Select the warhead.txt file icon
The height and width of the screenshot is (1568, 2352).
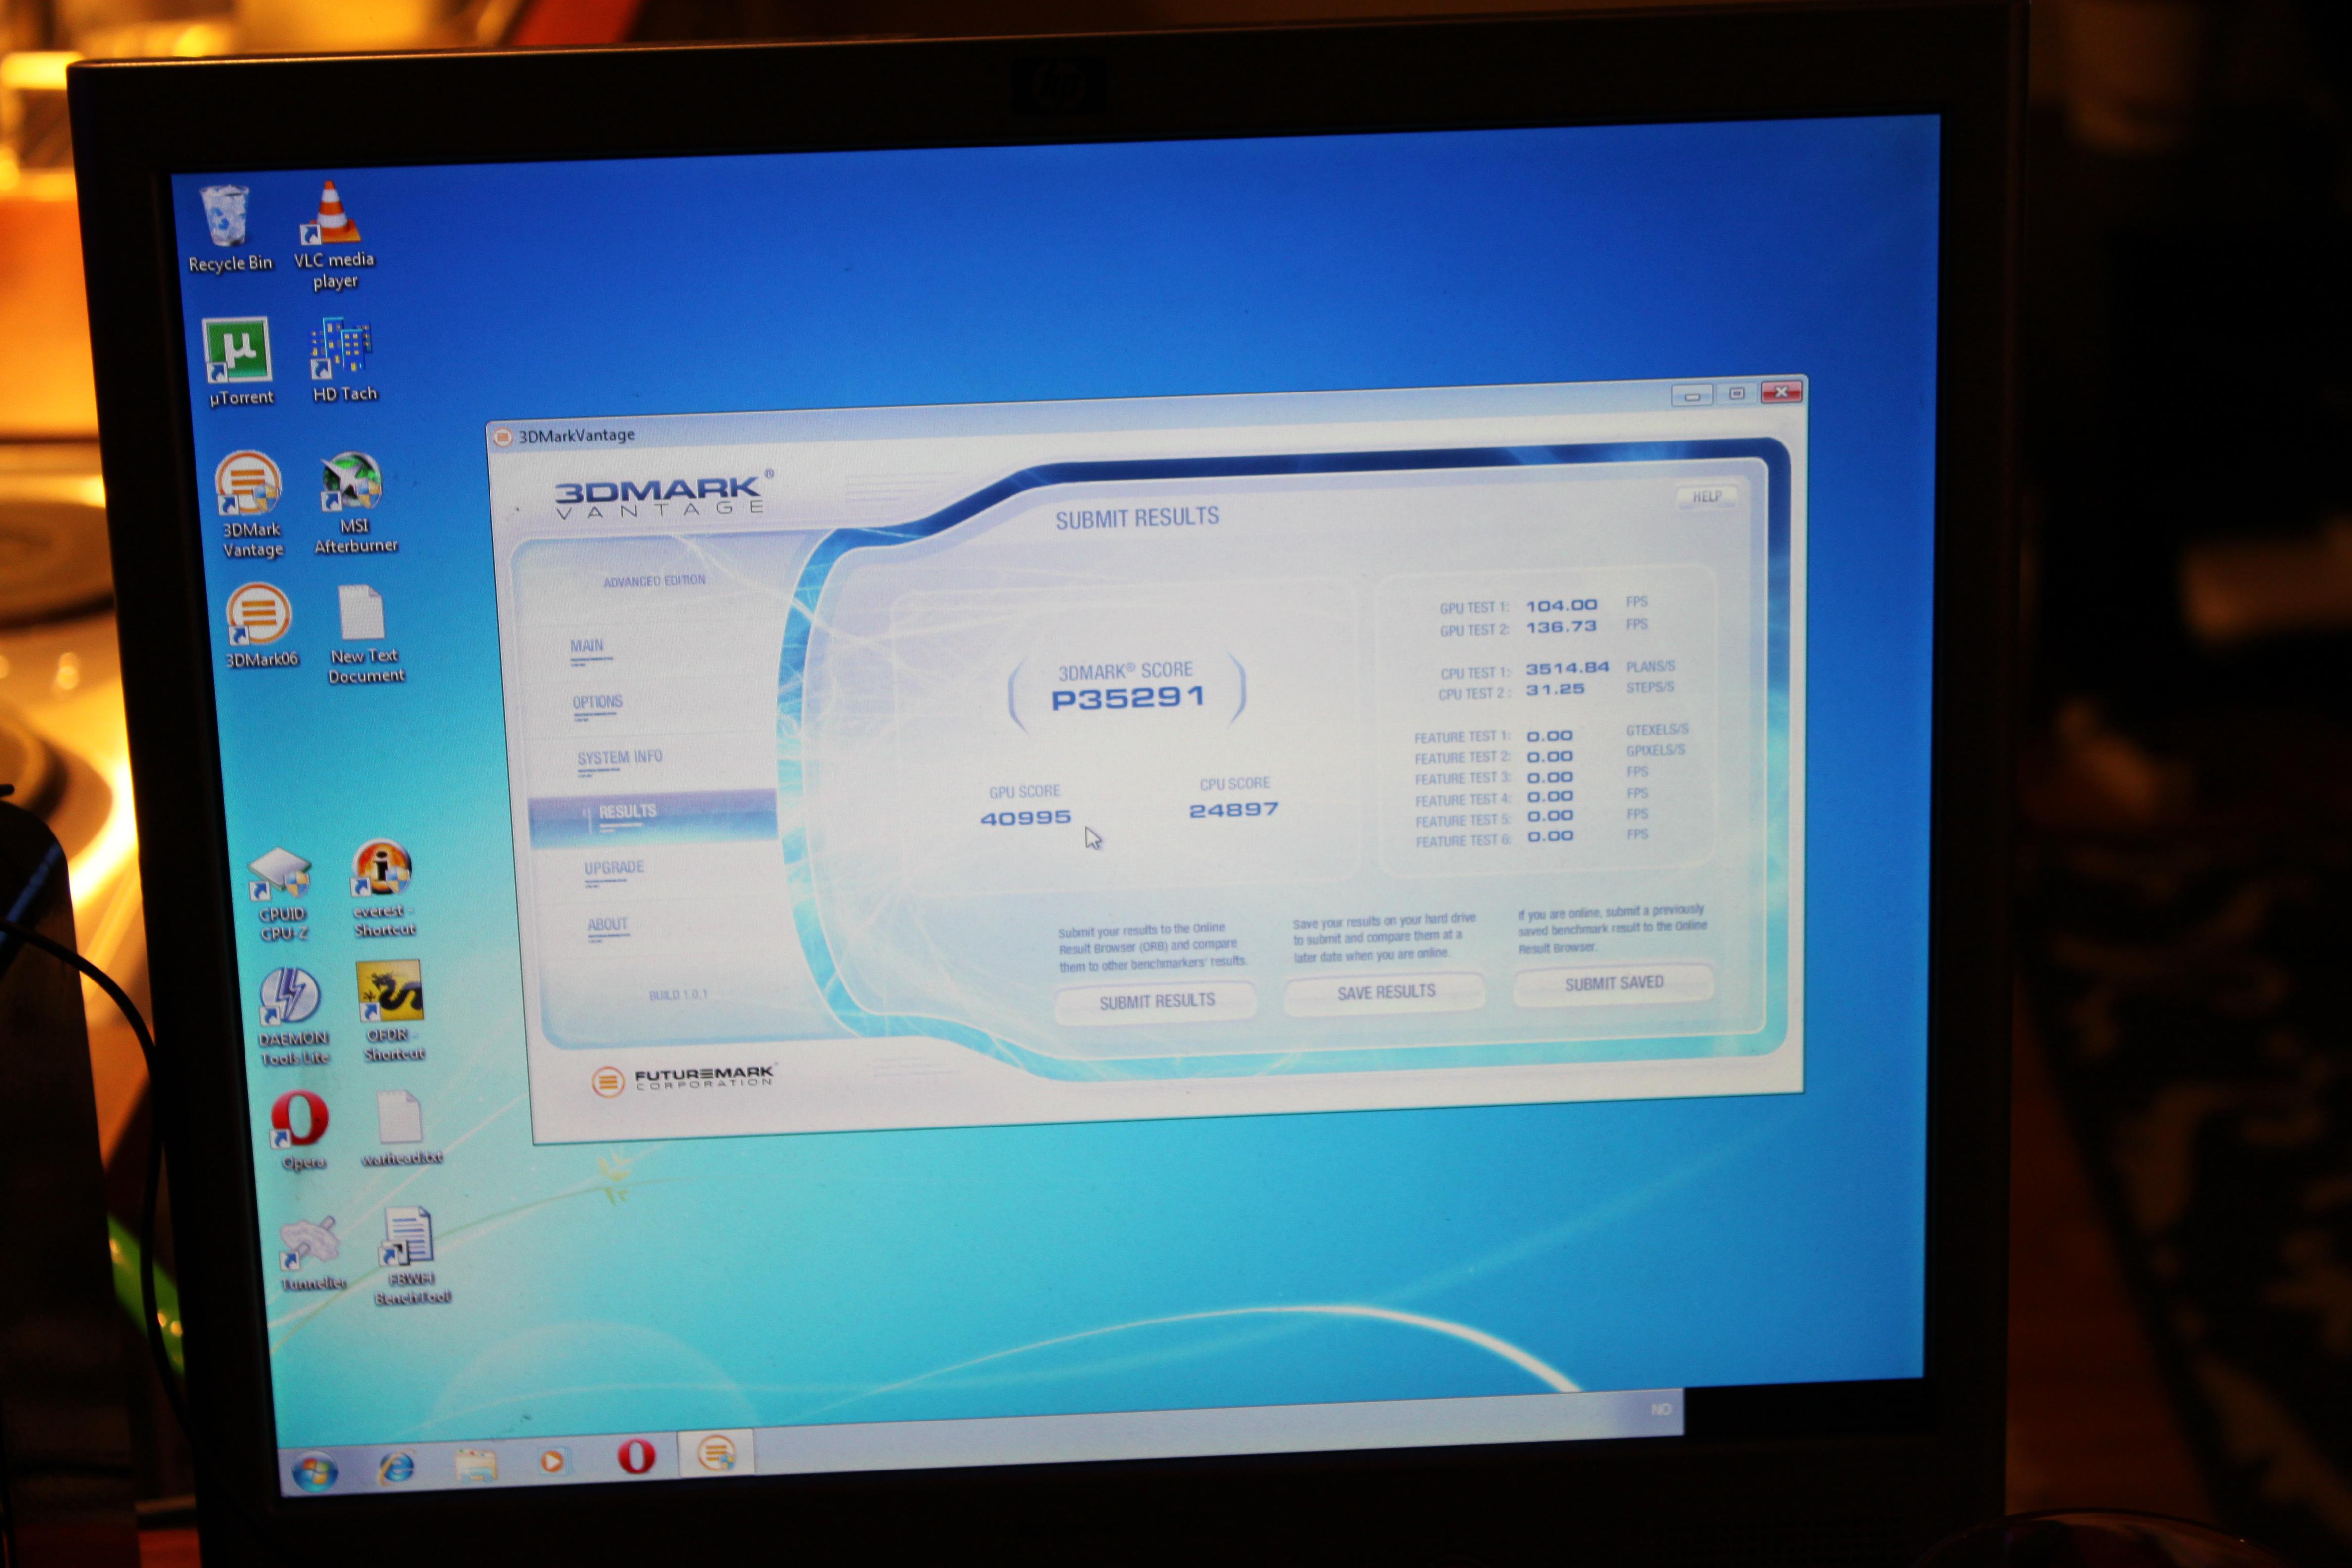[x=400, y=1128]
